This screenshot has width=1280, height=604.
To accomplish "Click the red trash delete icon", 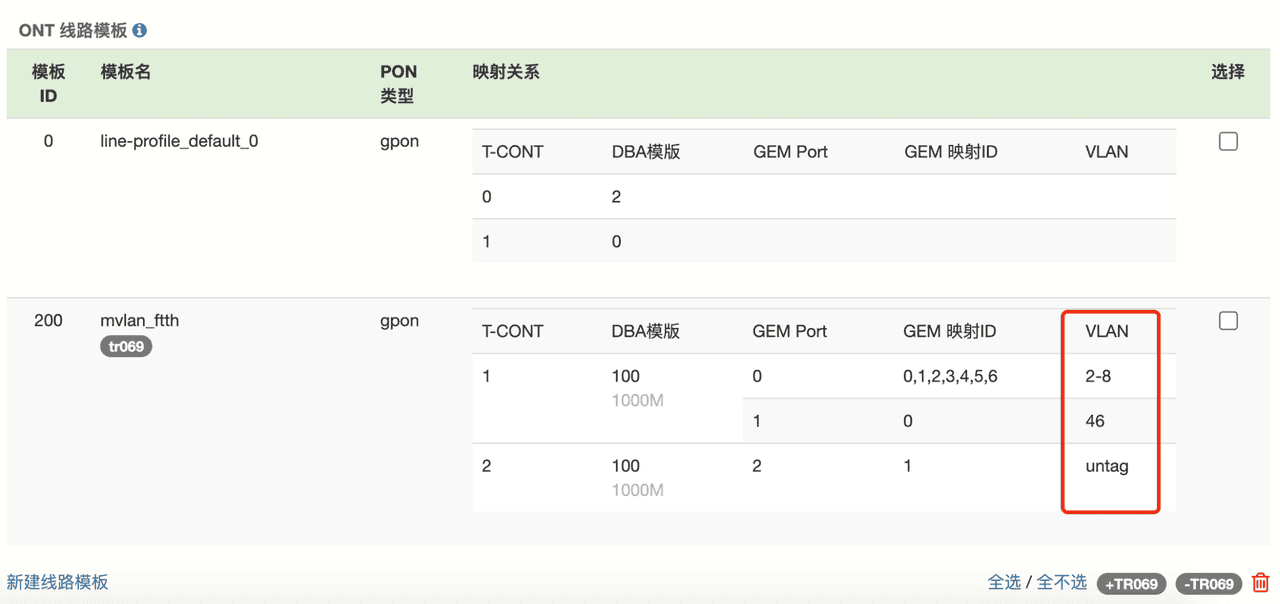I will click(x=1260, y=582).
